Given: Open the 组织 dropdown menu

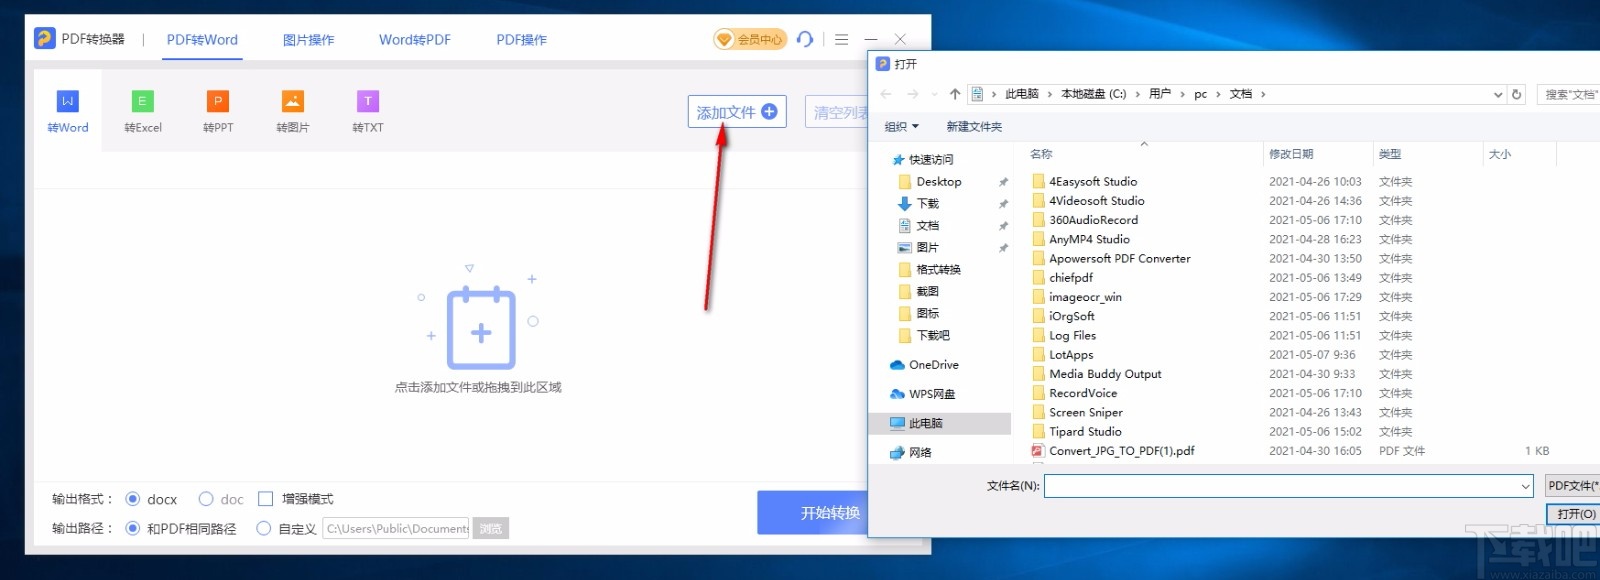Looking at the screenshot, I should click(x=901, y=127).
